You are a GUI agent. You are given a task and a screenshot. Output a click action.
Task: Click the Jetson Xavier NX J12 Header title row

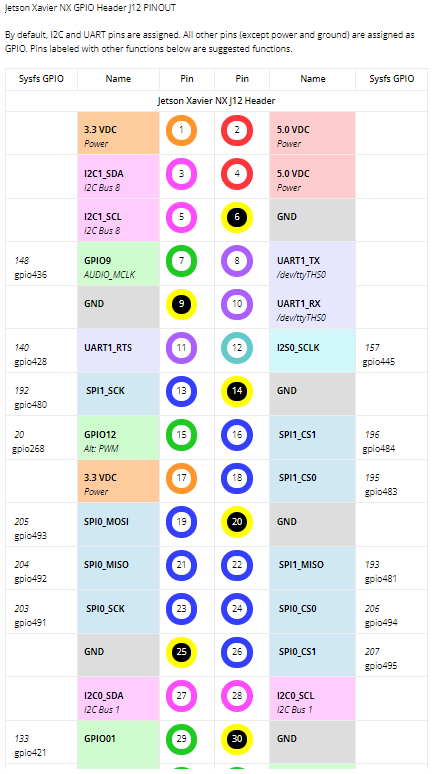216,101
